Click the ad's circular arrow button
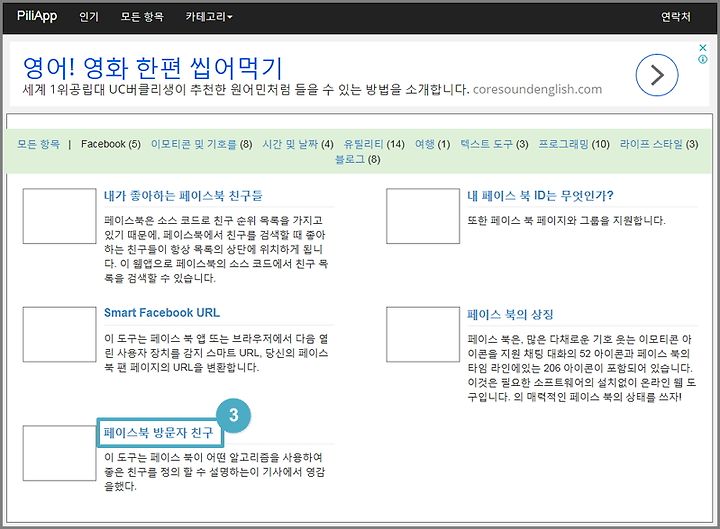Image resolution: width=720 pixels, height=529 pixels. coord(657,75)
